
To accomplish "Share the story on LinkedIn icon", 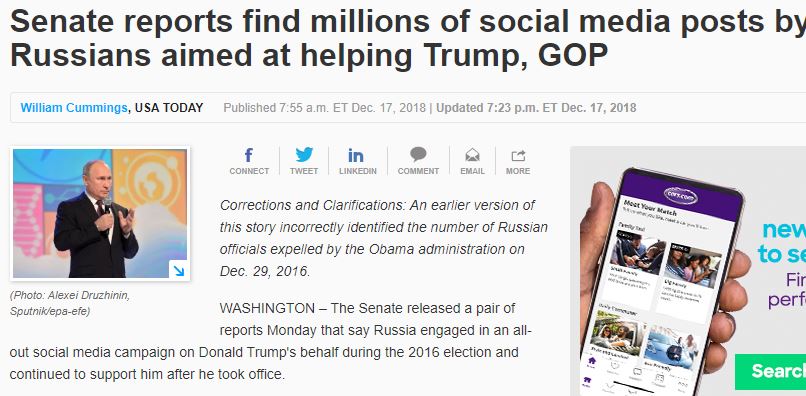I will [x=357, y=161].
